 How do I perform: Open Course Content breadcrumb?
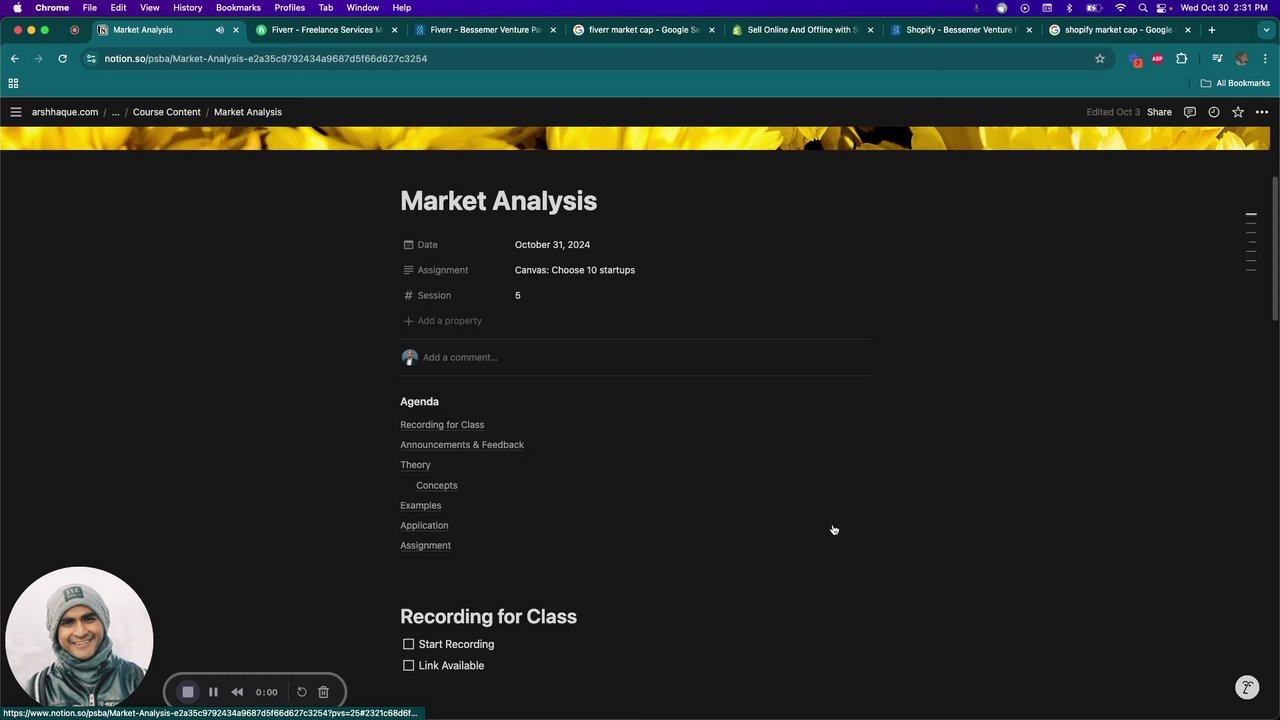[x=166, y=112]
